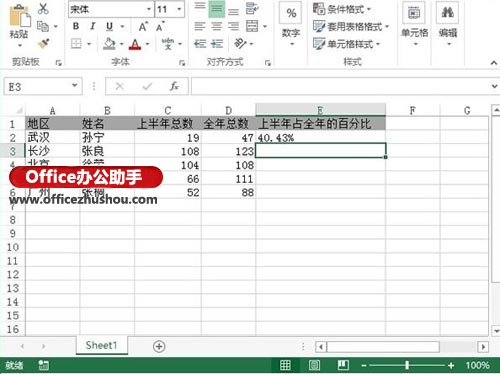The height and width of the screenshot is (374, 500).
Task: Select cell containing 40.43%
Action: pyautogui.click(x=320, y=137)
